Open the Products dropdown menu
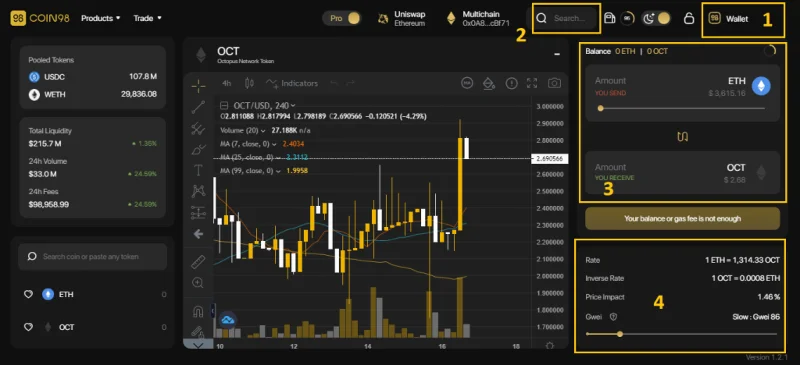 pyautogui.click(x=101, y=18)
